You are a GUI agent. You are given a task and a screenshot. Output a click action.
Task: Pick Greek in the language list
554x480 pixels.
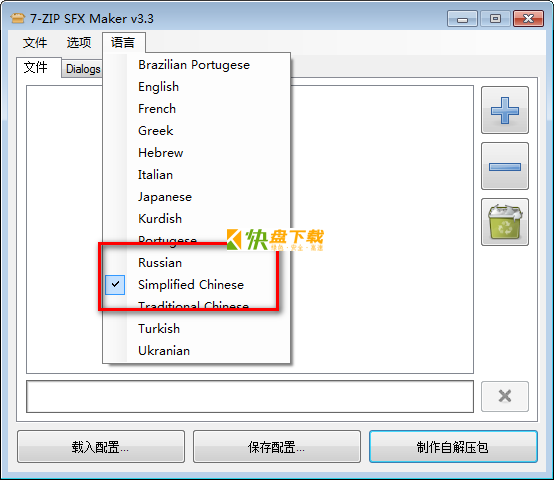[196, 131]
